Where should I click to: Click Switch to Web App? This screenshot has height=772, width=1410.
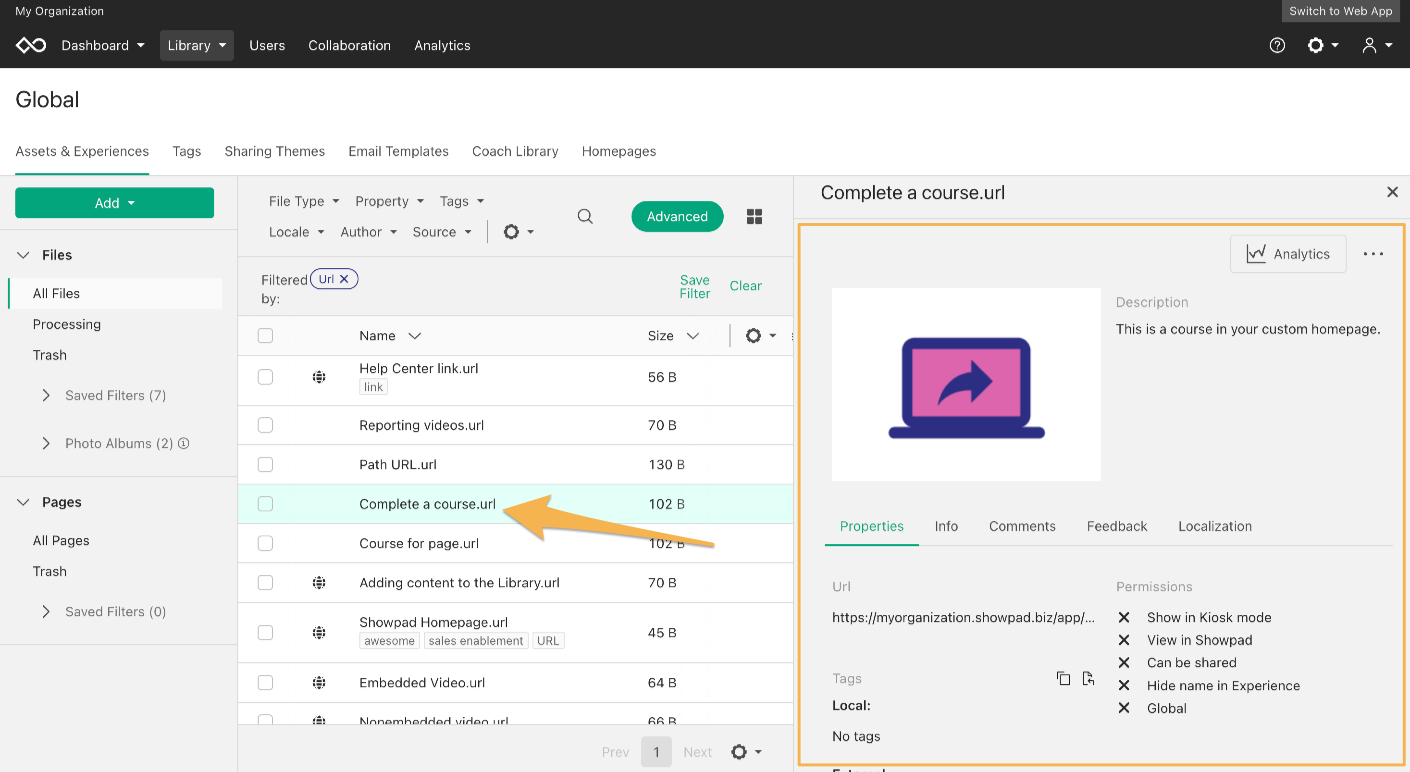1341,11
